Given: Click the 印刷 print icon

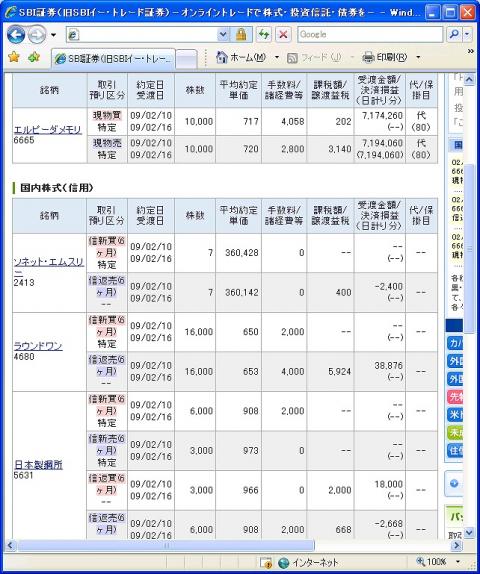Looking at the screenshot, I should click(368, 57).
